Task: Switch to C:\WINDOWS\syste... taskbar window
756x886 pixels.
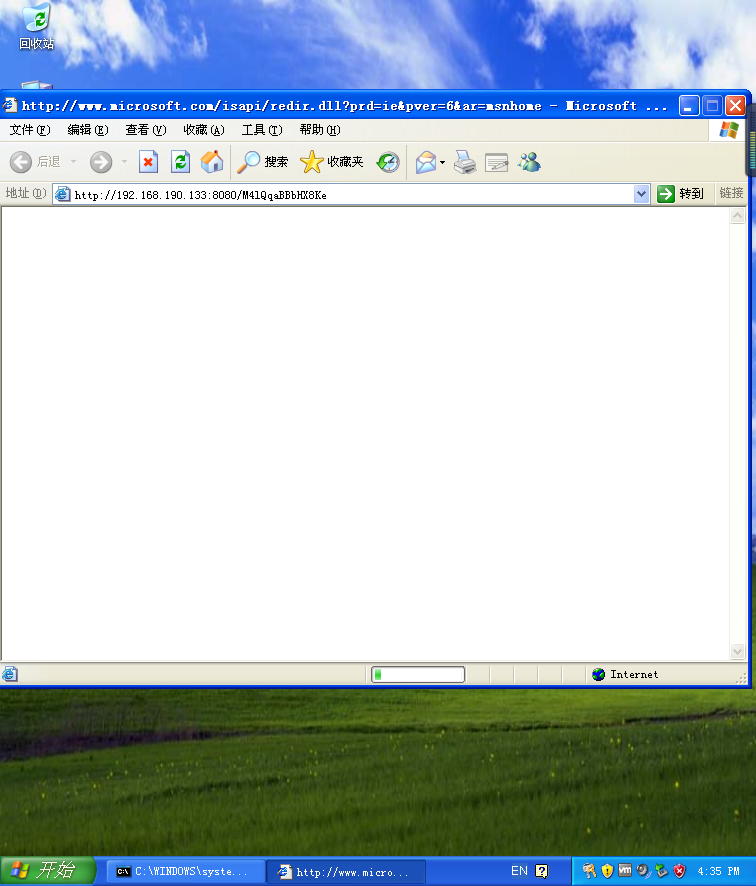Action: click(186, 871)
